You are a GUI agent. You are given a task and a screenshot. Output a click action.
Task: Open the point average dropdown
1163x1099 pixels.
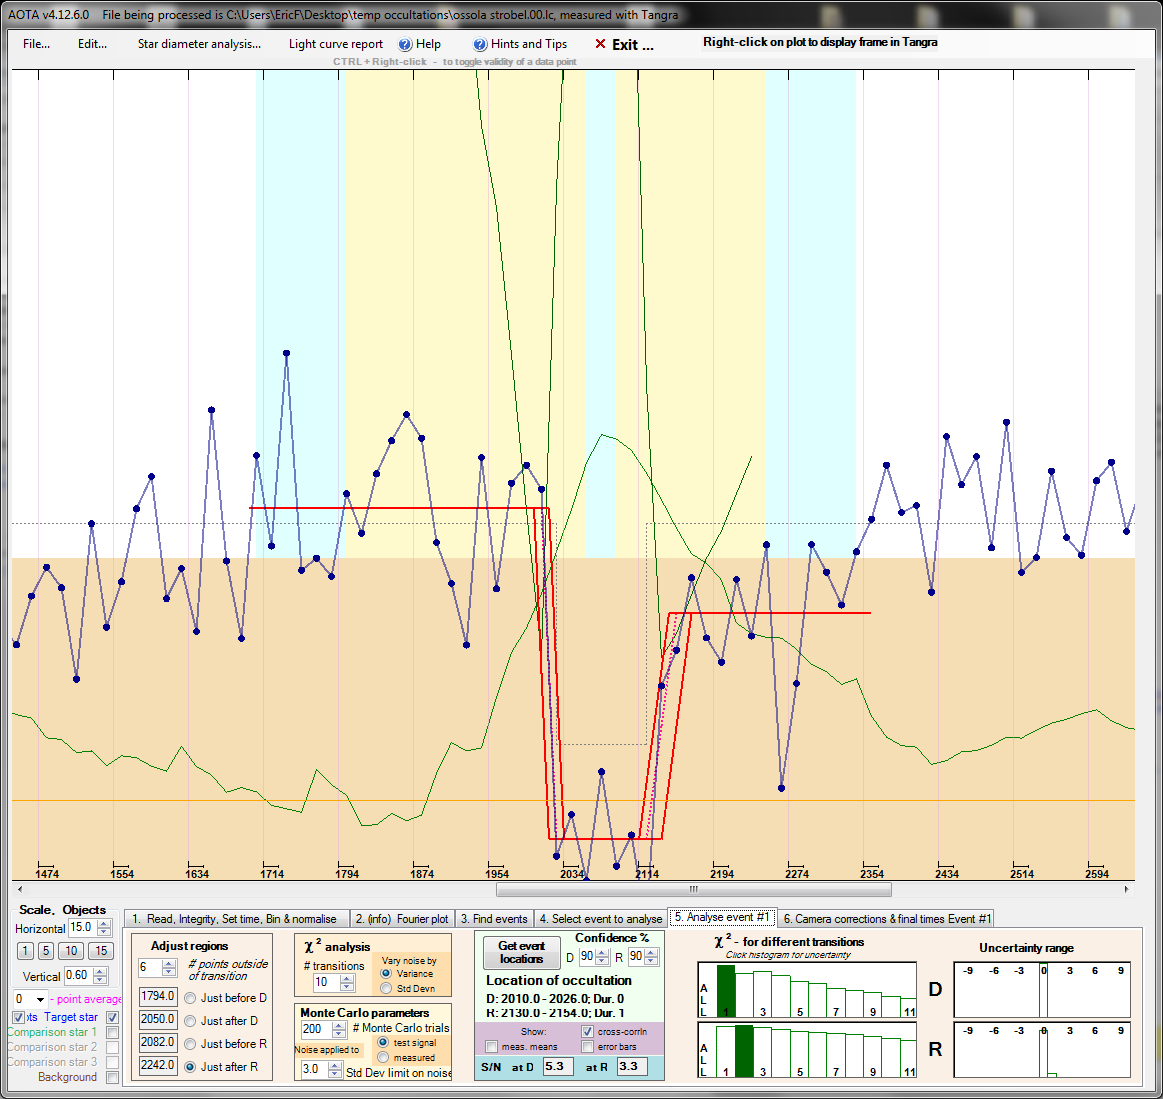point(40,1000)
